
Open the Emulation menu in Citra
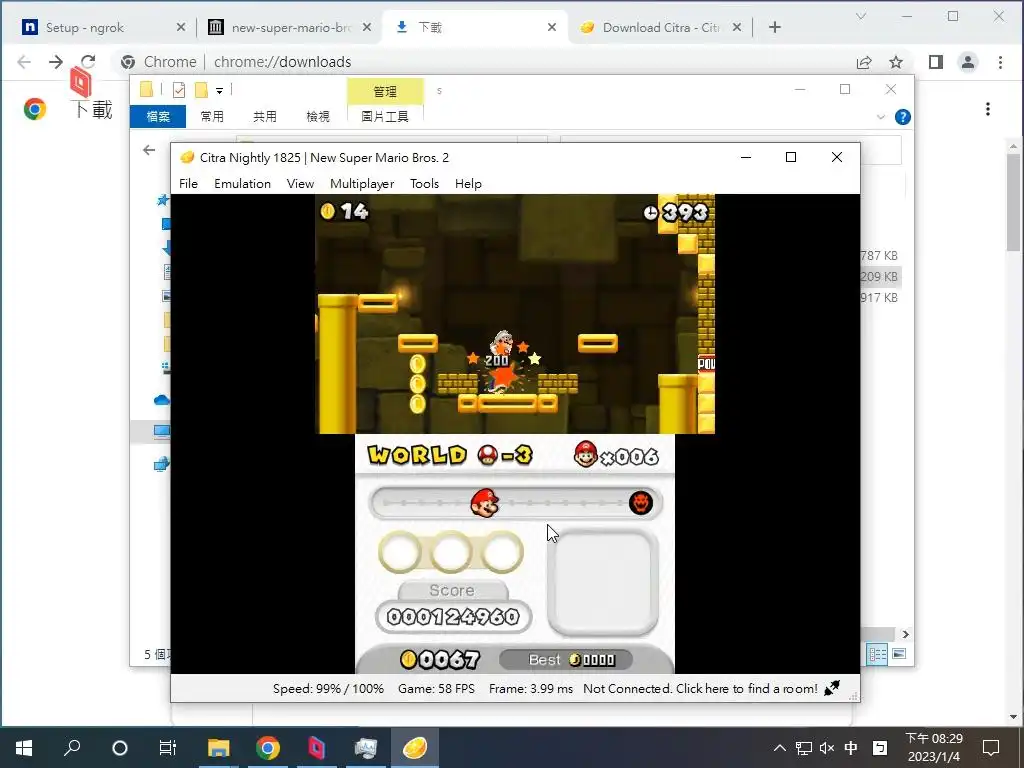(x=242, y=184)
